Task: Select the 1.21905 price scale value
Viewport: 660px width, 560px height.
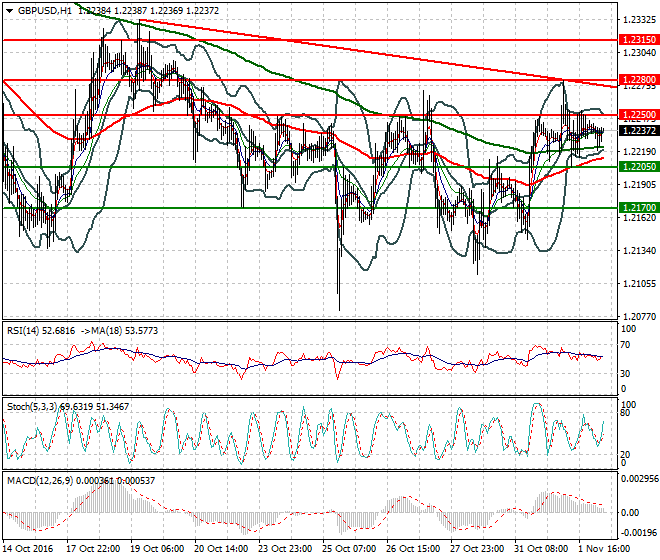Action: point(639,184)
